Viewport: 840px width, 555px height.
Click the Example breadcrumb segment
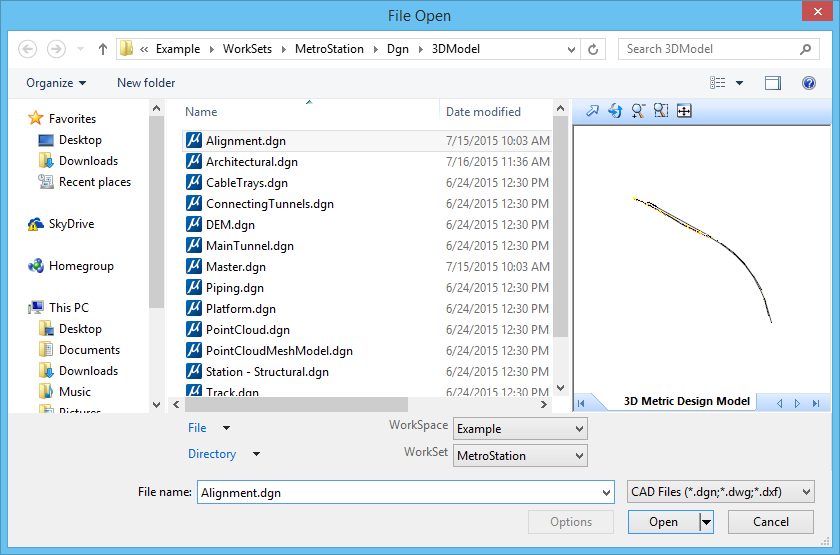pyautogui.click(x=178, y=49)
